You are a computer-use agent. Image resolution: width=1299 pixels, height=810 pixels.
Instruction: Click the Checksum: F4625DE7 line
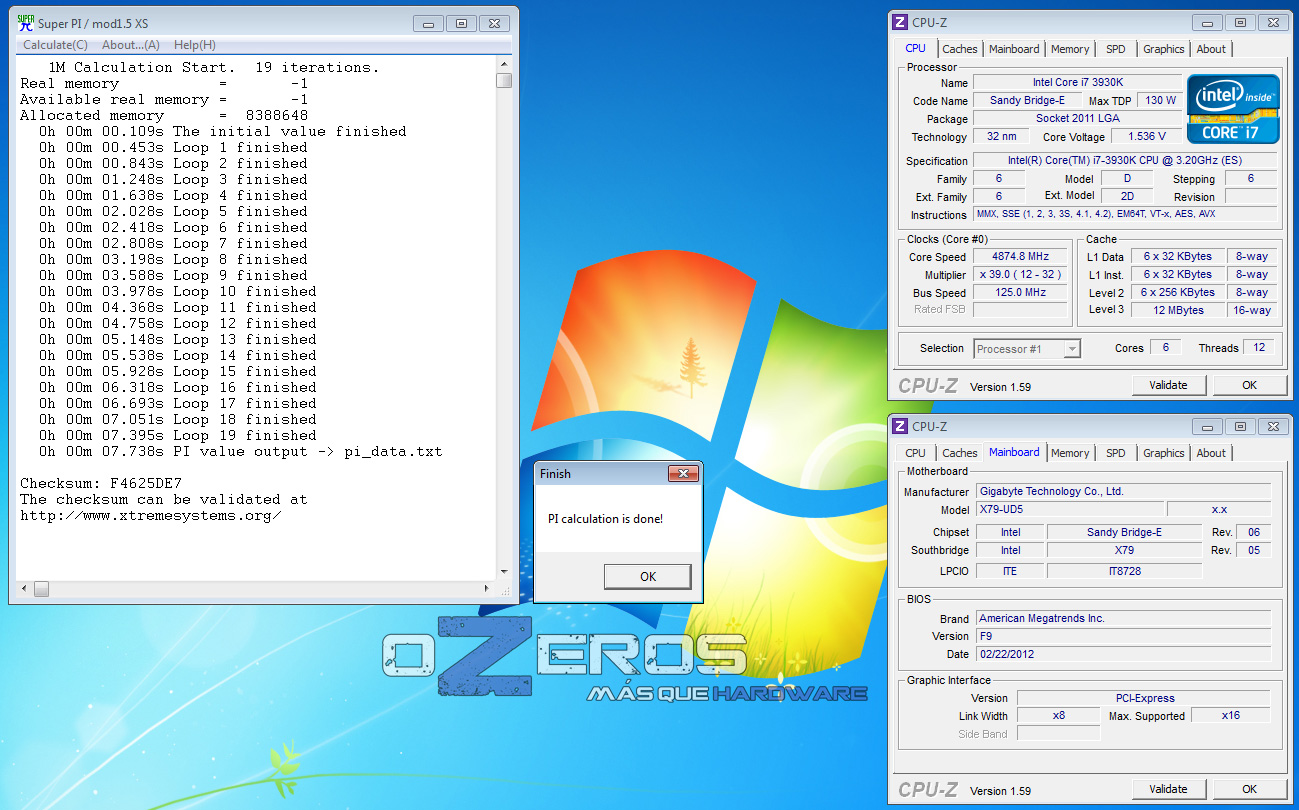[x=101, y=483]
